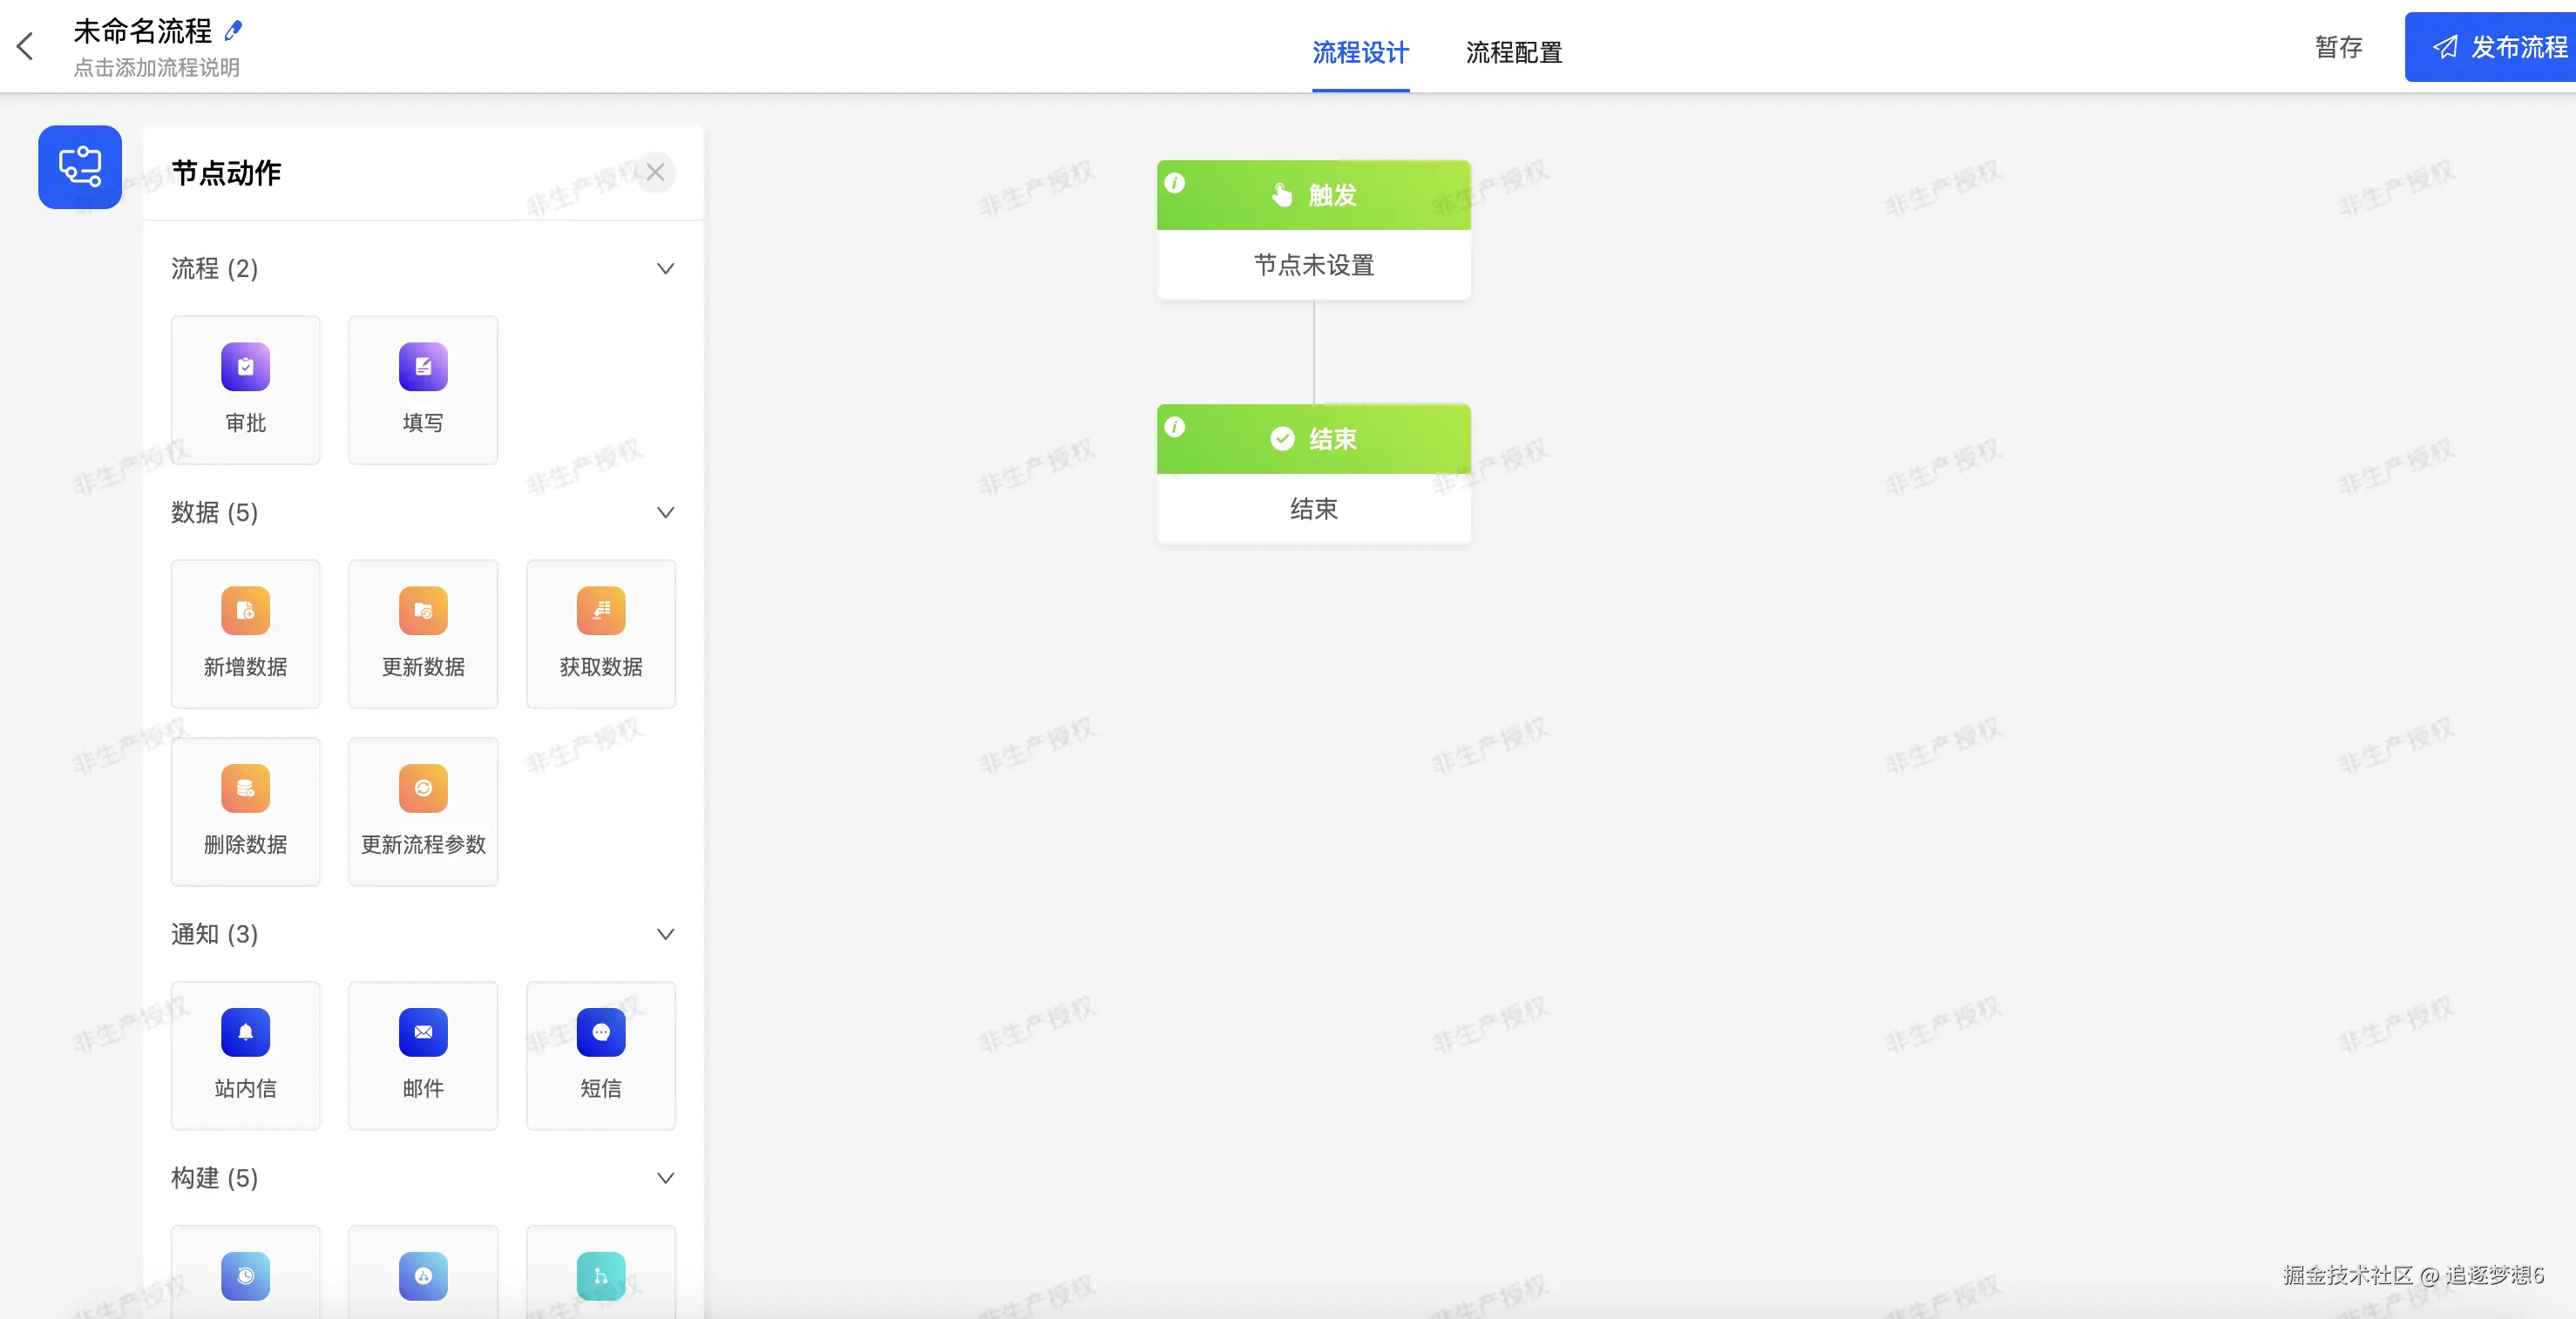Collapse the 通知 (3) section
The width and height of the screenshot is (2576, 1319).
pos(665,934)
